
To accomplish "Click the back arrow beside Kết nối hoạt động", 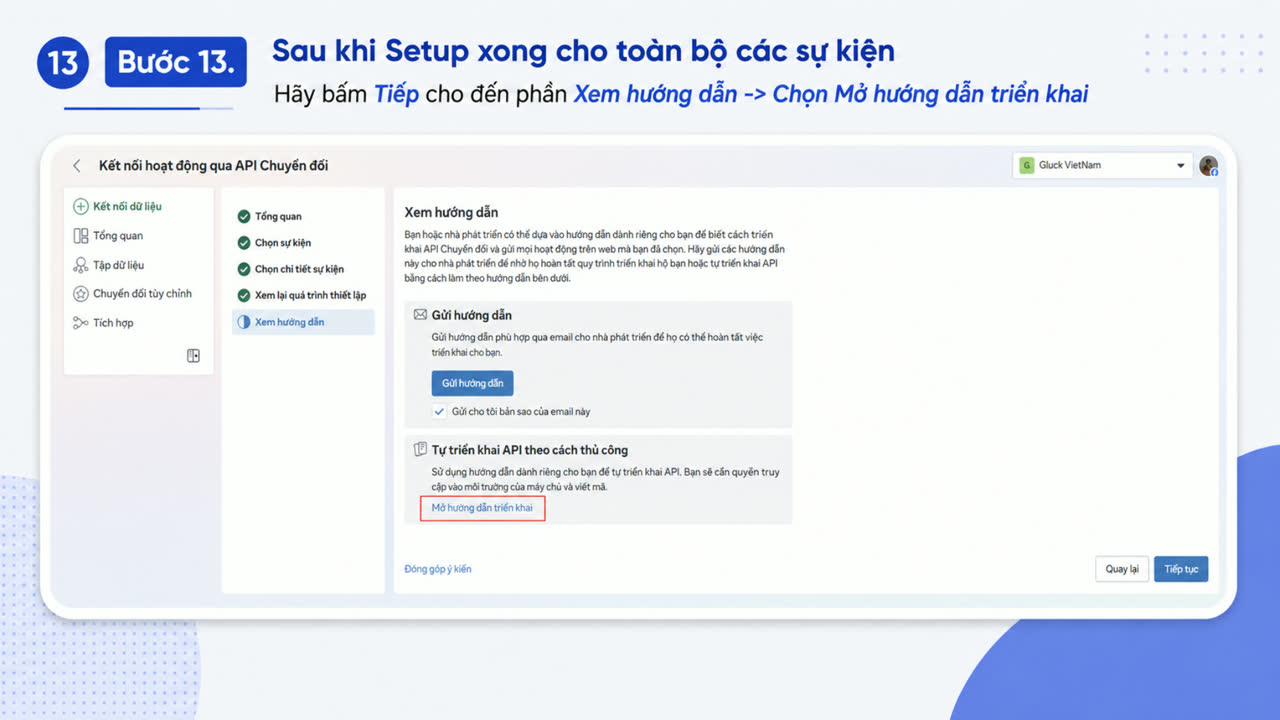I will coord(77,166).
